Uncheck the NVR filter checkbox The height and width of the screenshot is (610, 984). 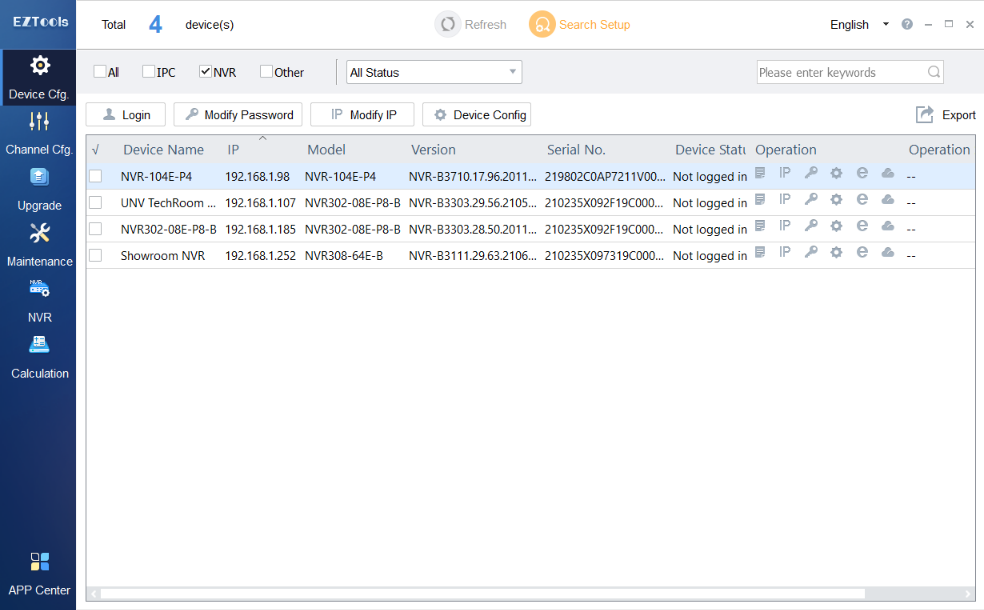click(x=206, y=72)
